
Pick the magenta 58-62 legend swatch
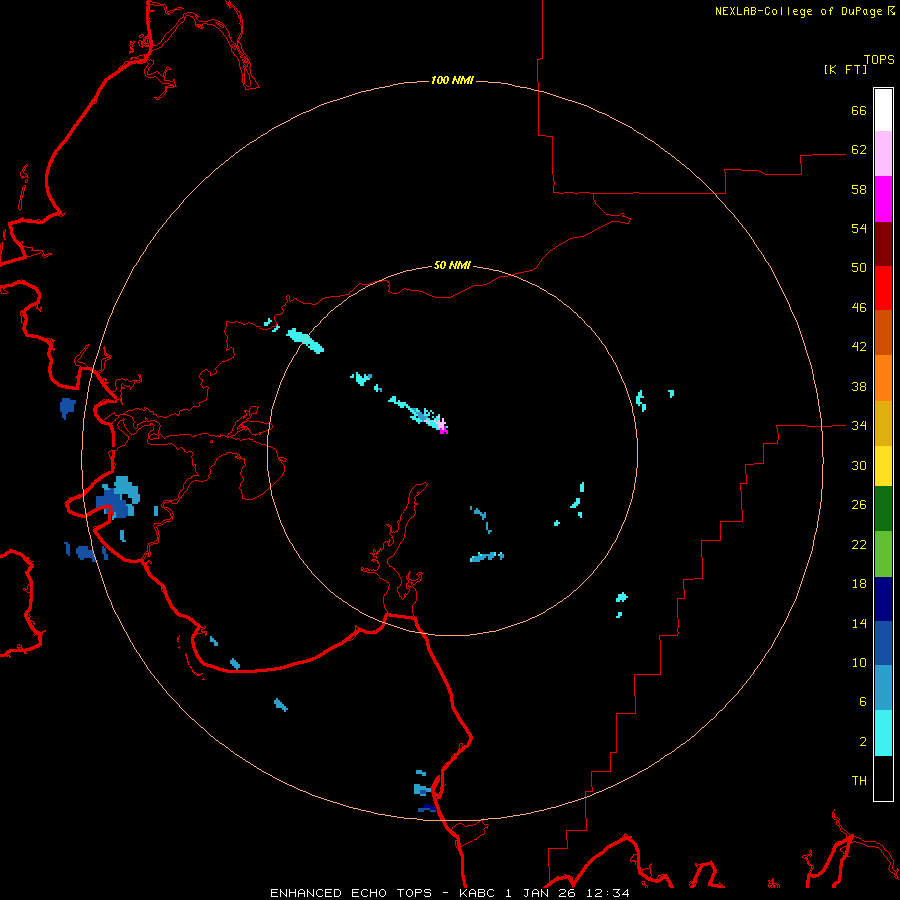click(883, 199)
